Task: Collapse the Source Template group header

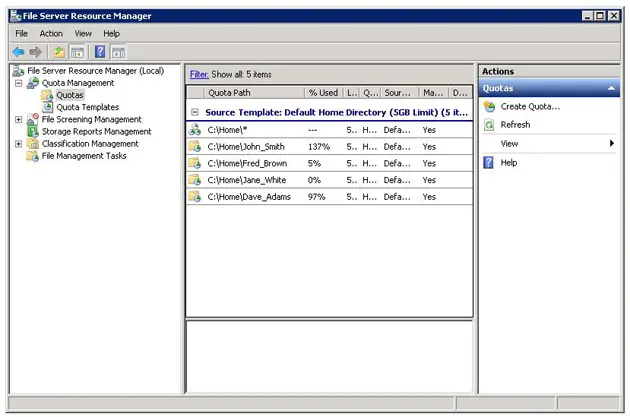Action: pyautogui.click(x=195, y=113)
